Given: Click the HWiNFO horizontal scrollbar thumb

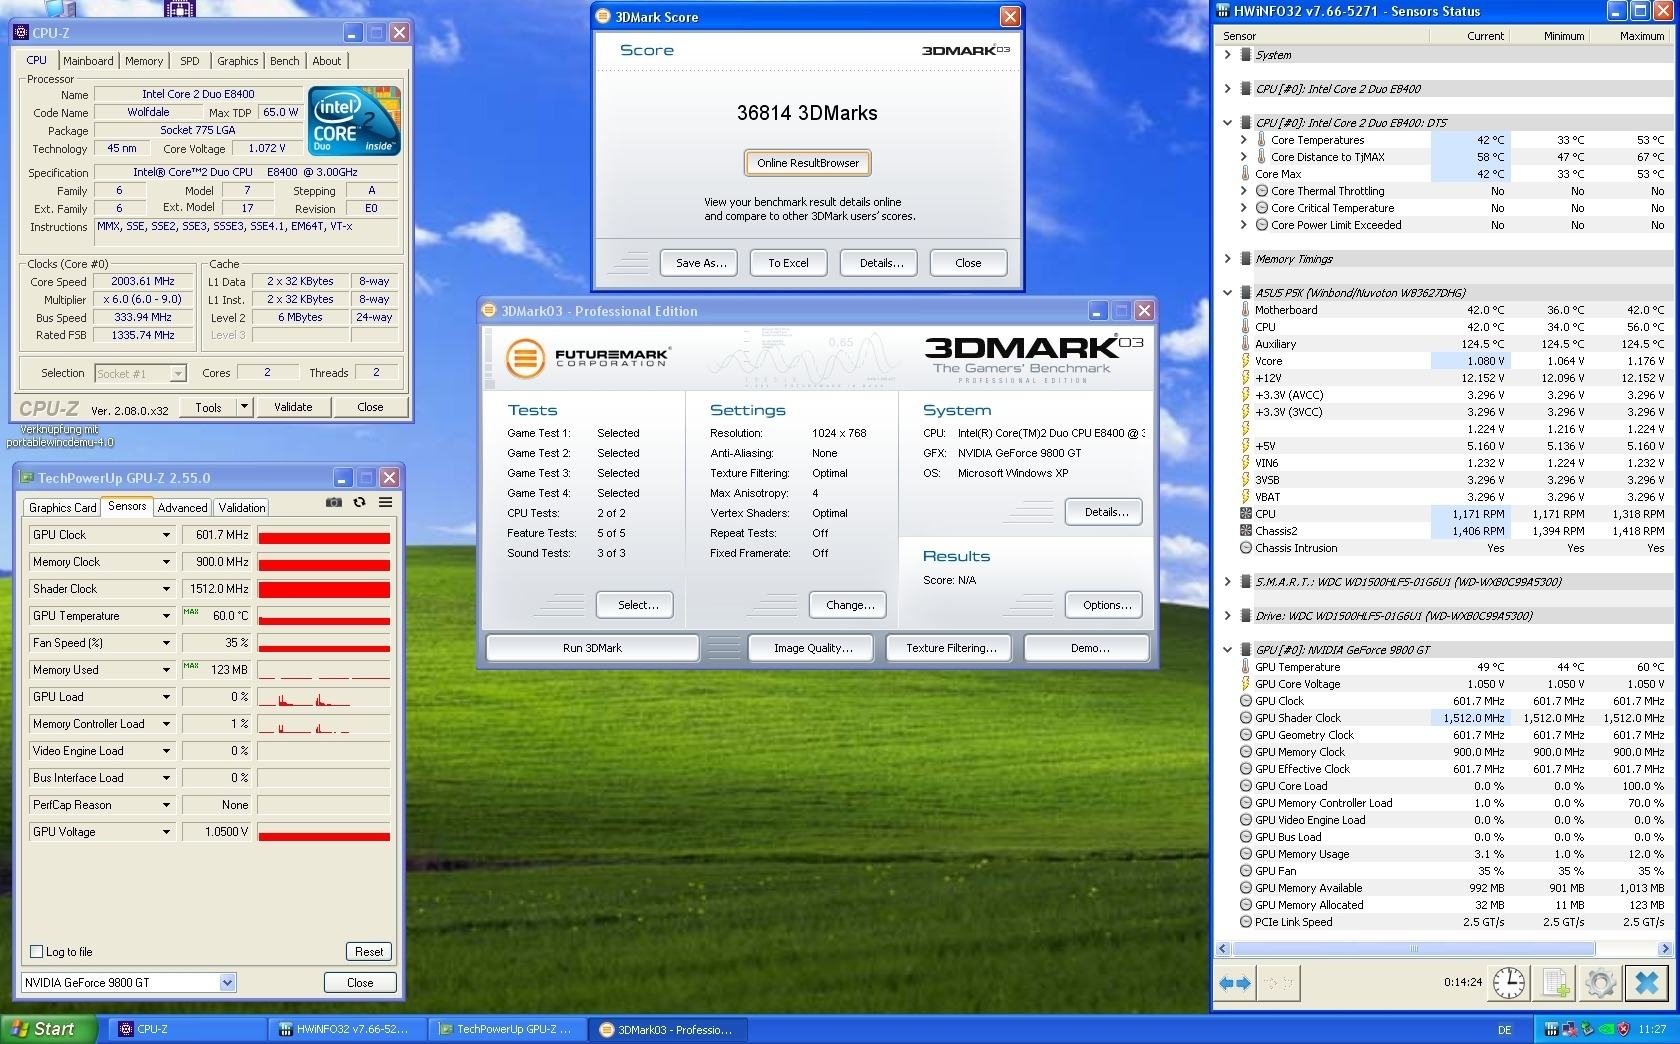Looking at the screenshot, I should coord(1412,948).
